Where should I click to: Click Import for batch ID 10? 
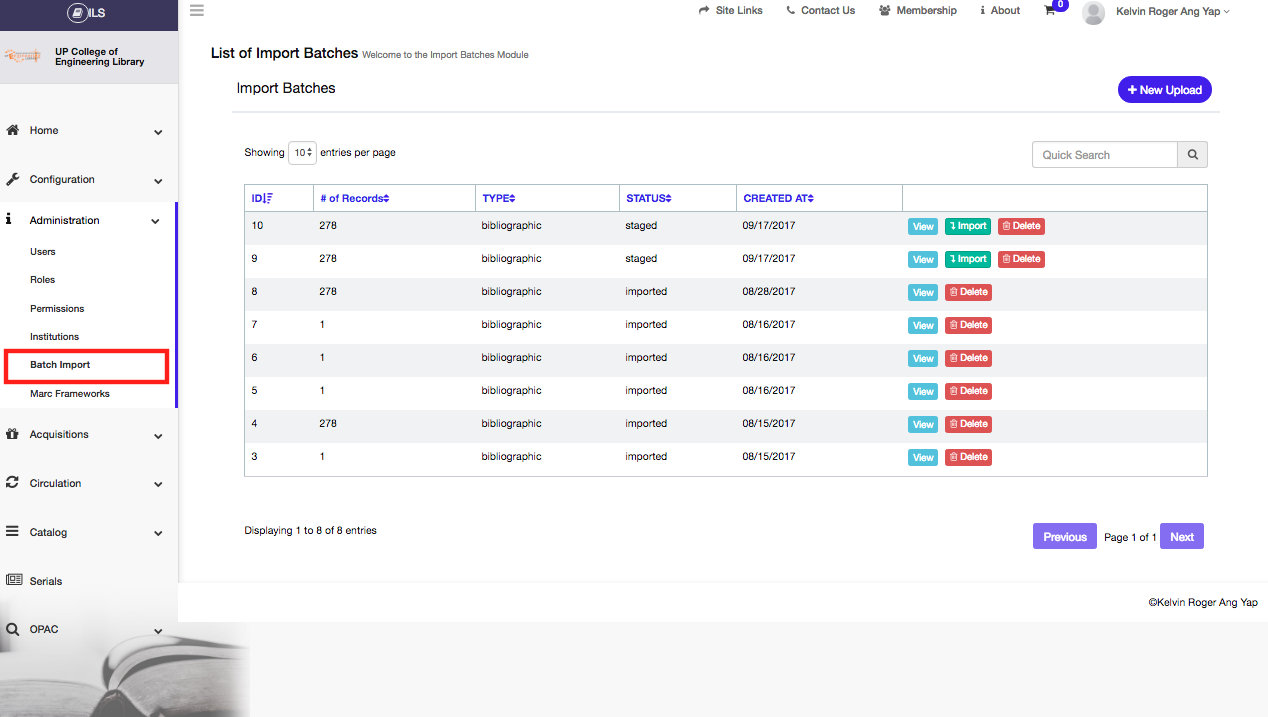tap(967, 226)
